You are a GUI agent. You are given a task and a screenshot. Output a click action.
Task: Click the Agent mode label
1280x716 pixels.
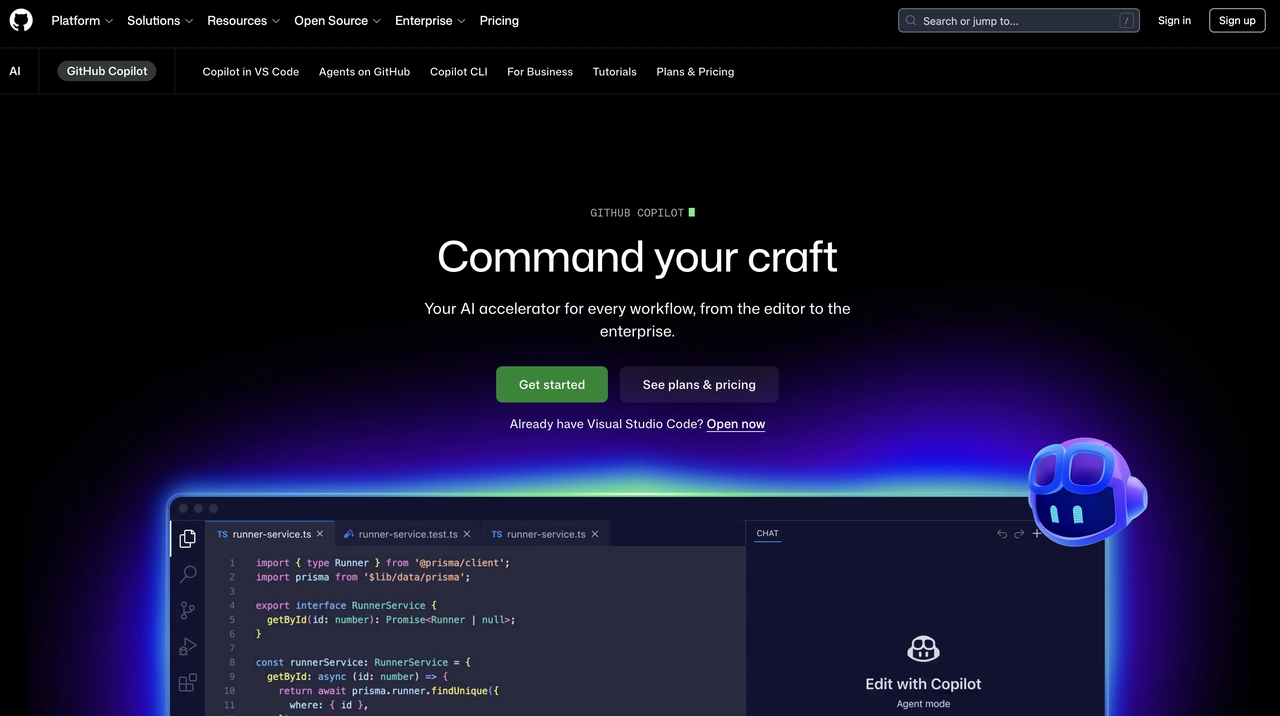coord(923,704)
